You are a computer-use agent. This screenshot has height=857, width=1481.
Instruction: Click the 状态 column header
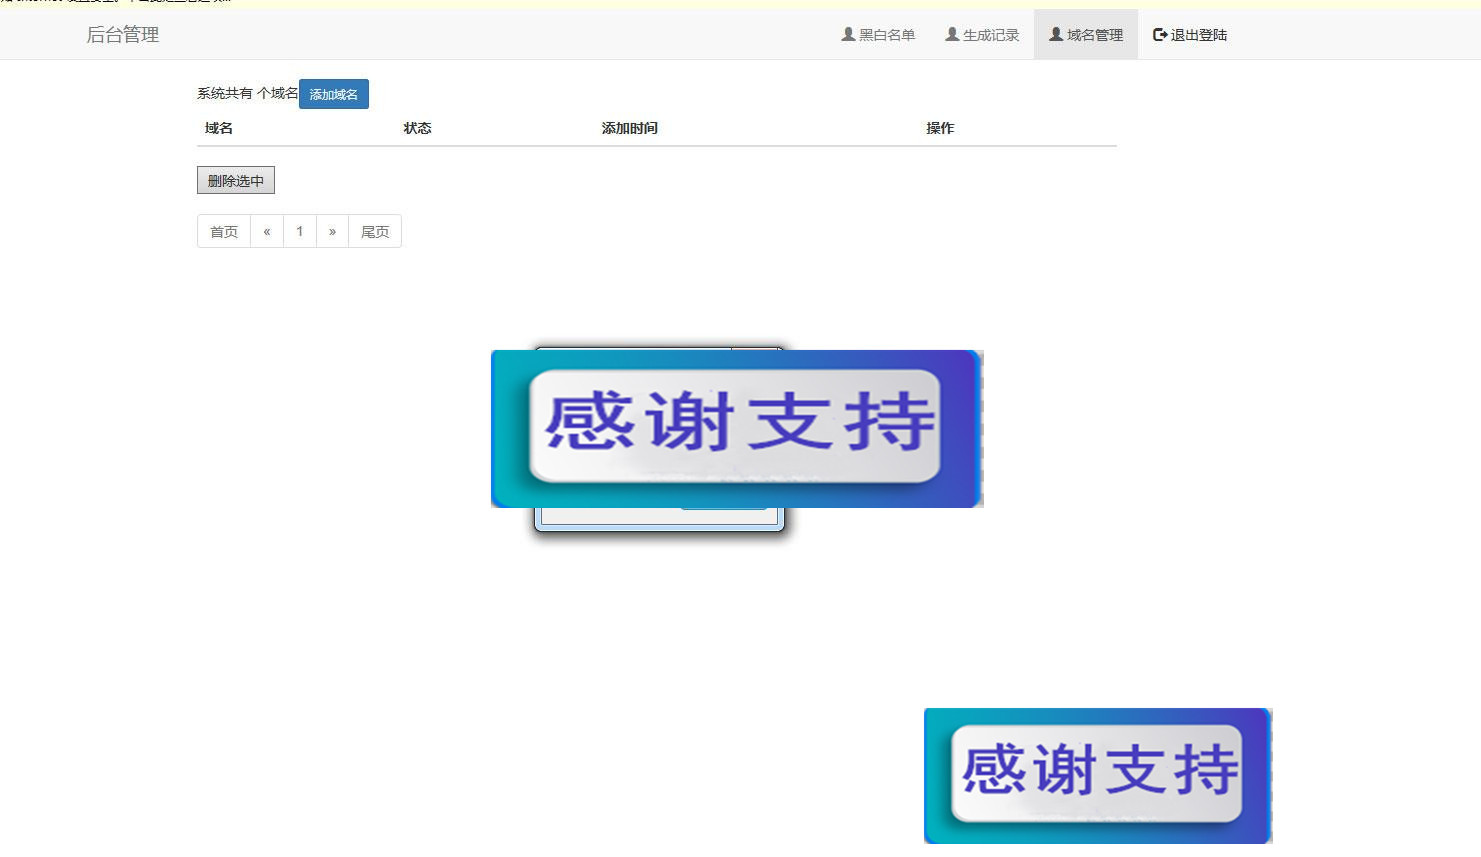click(417, 127)
